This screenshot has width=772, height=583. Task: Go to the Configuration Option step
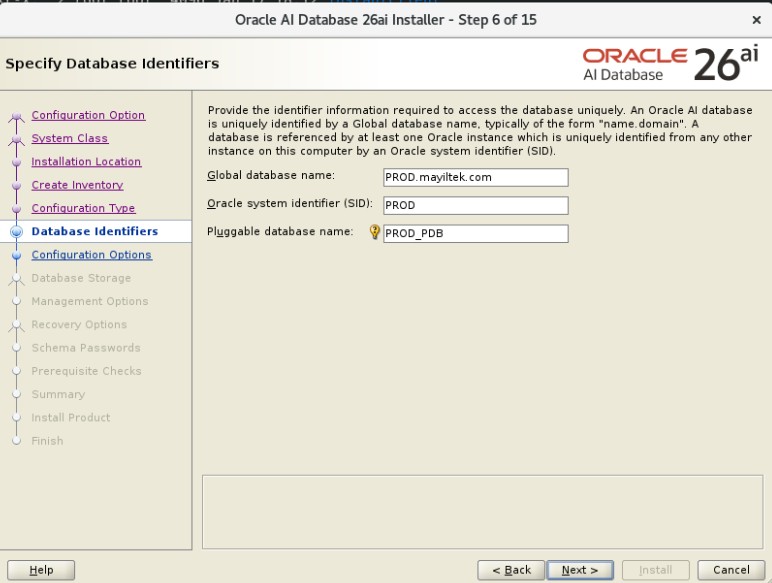(x=88, y=115)
